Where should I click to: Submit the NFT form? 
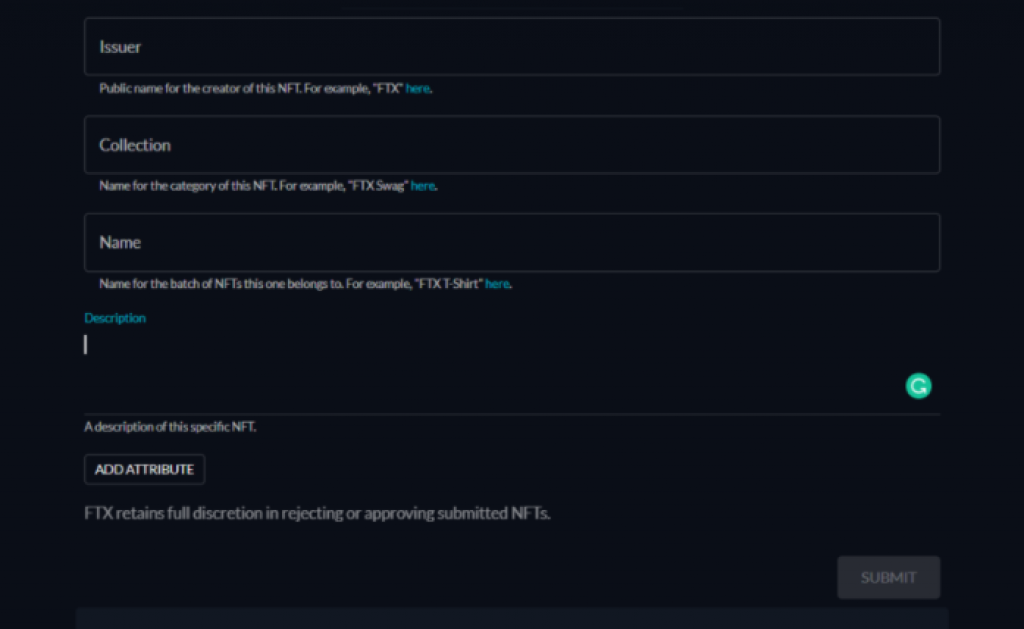pyautogui.click(x=888, y=577)
